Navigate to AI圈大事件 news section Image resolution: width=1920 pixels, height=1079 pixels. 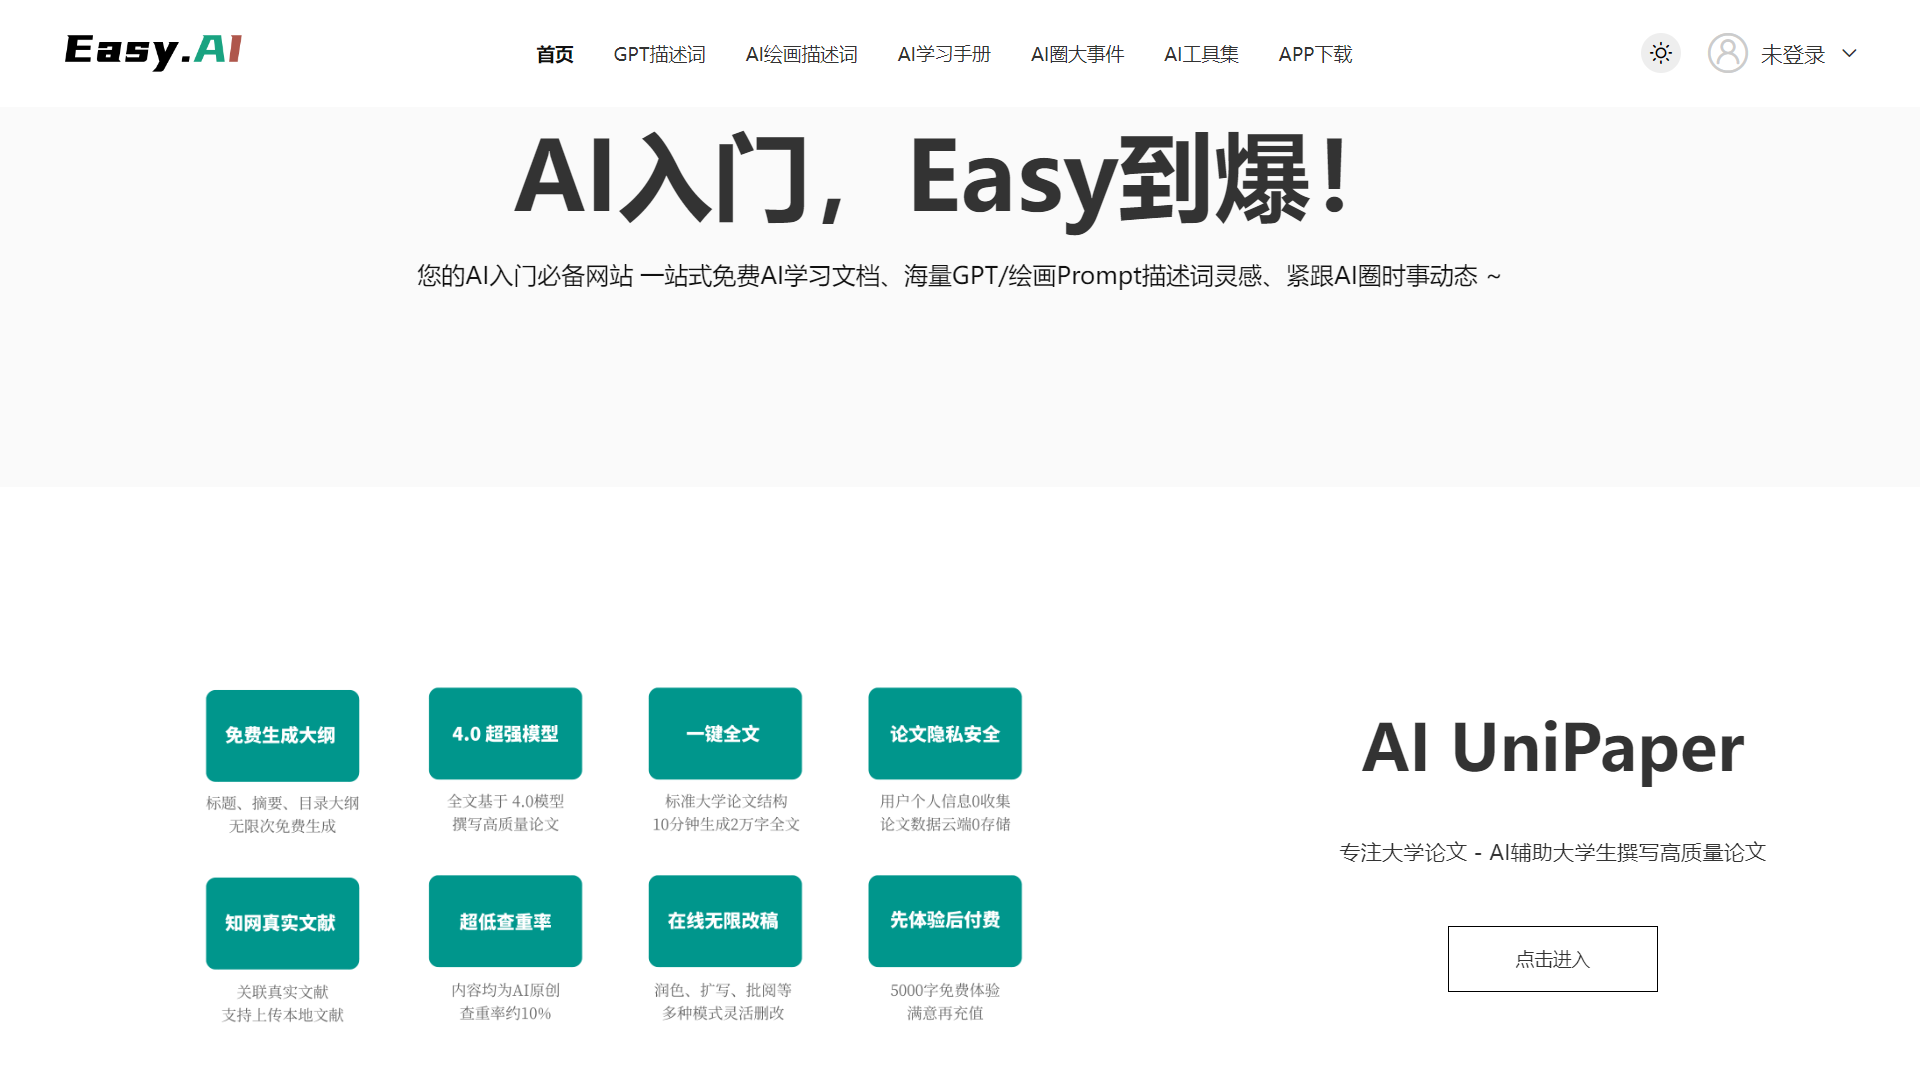point(1077,54)
